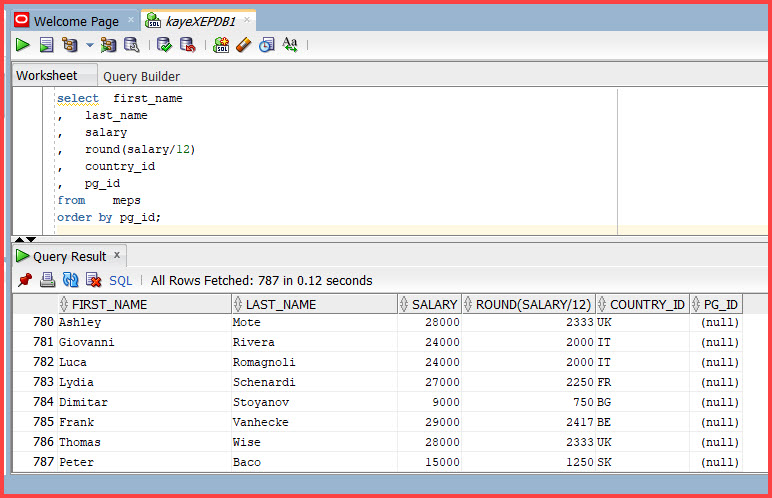This screenshot has height=498, width=772.
Task: Select the Worksheet tab
Action: [47, 75]
